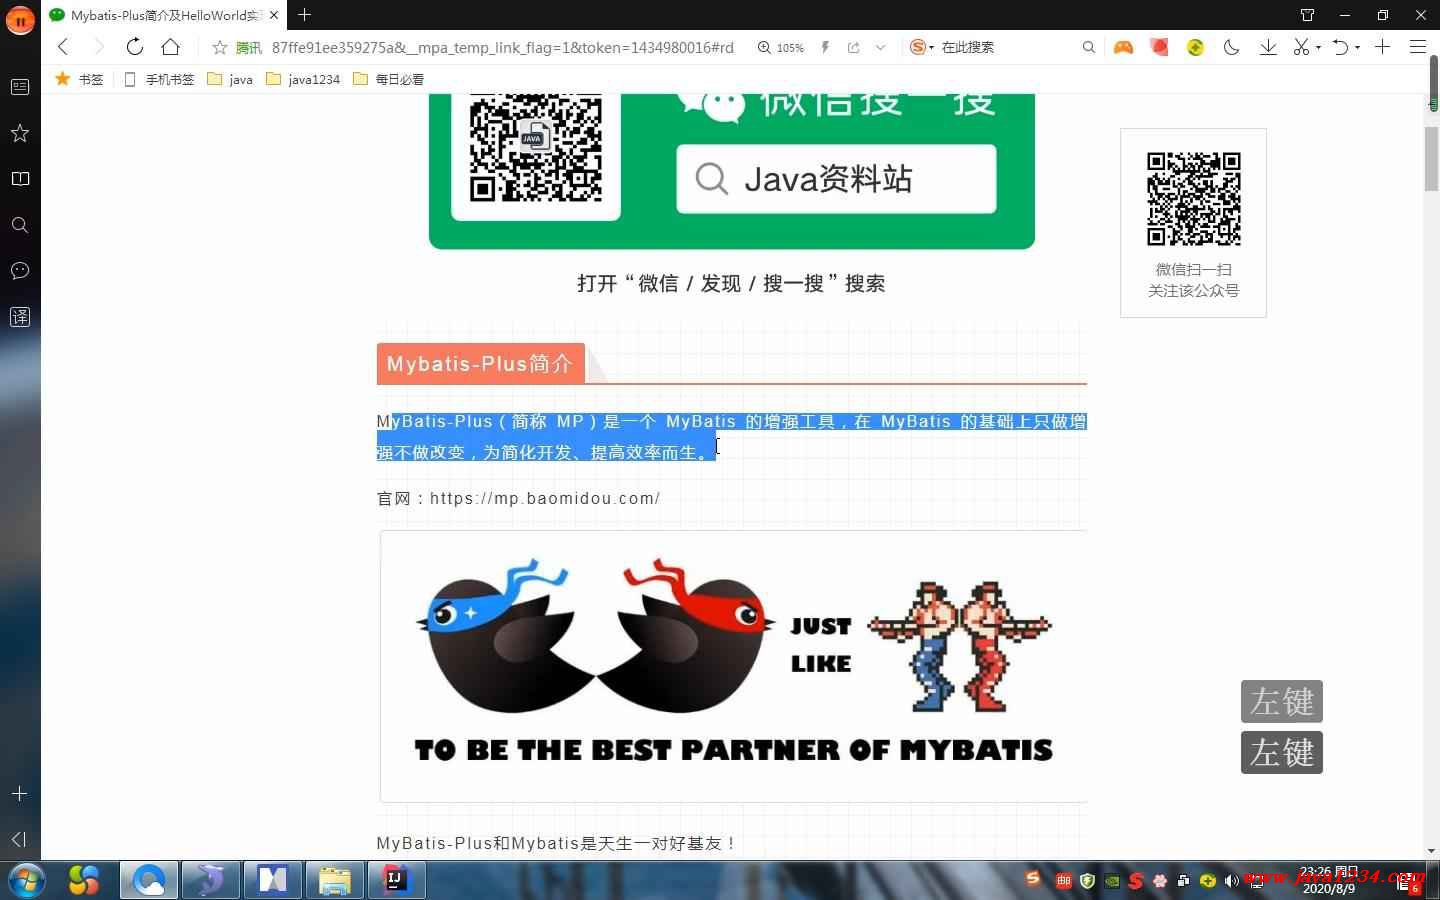Click the lightning speed-mode icon
This screenshot has height=900, width=1440.
(x=825, y=47)
